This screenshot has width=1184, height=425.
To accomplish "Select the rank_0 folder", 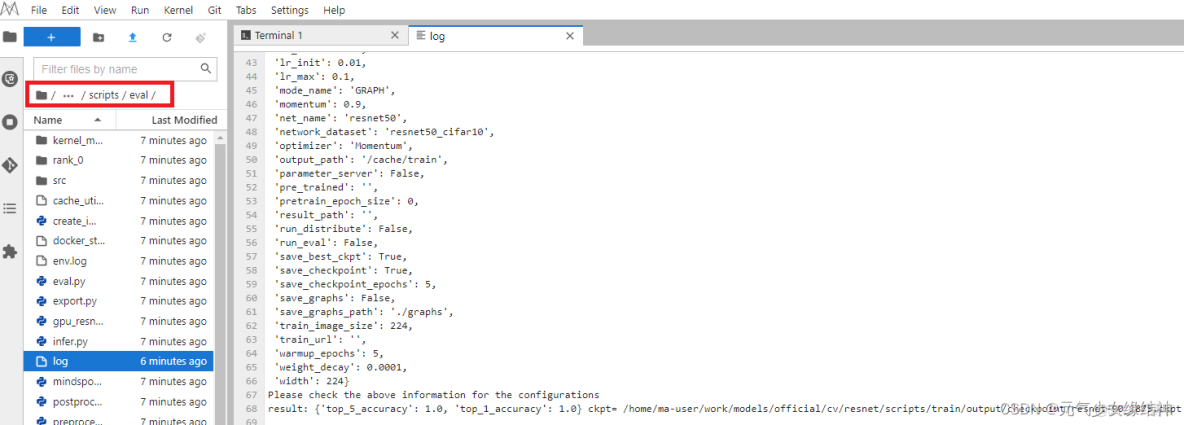I will 119,160.
